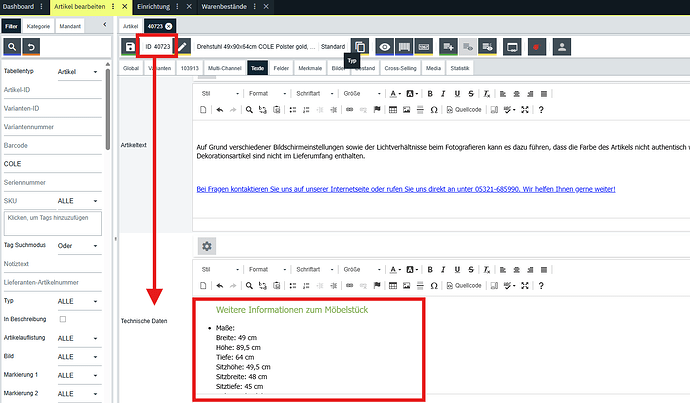690x403 pixels.
Task: Click the pencil edit icon next to the ID
Action: pyautogui.click(x=182, y=47)
